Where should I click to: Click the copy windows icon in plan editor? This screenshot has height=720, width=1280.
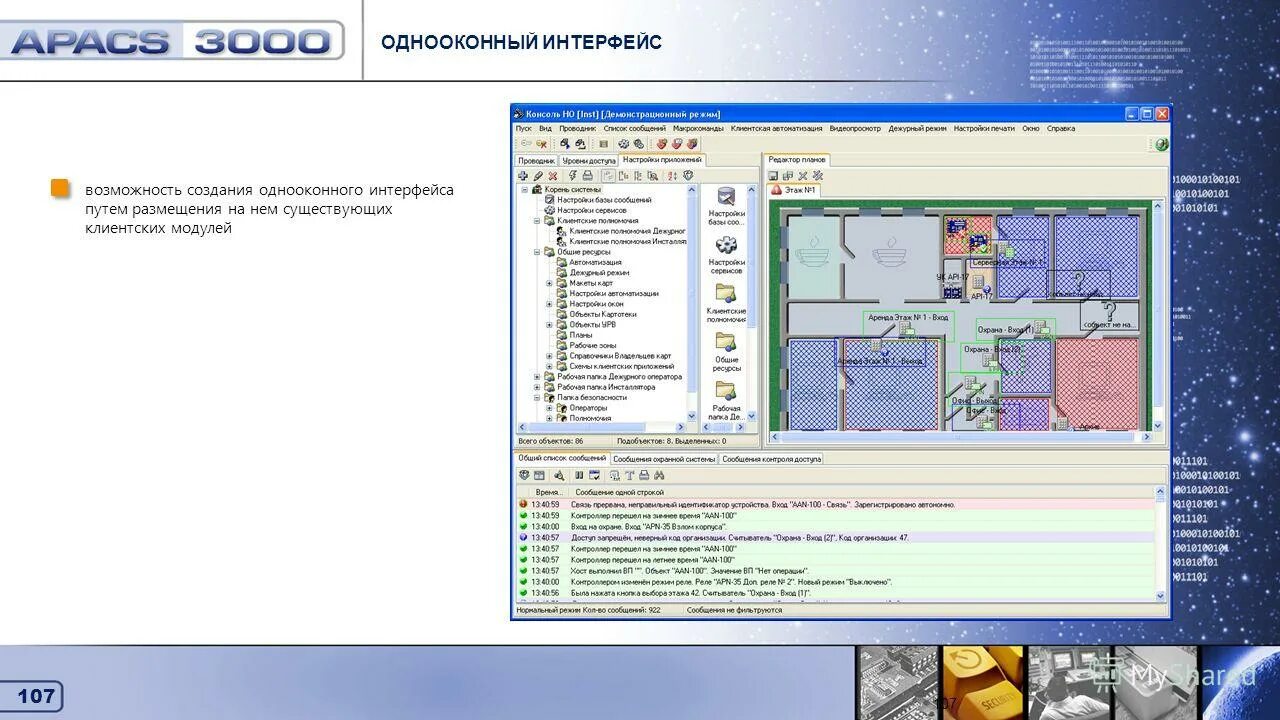[788, 175]
